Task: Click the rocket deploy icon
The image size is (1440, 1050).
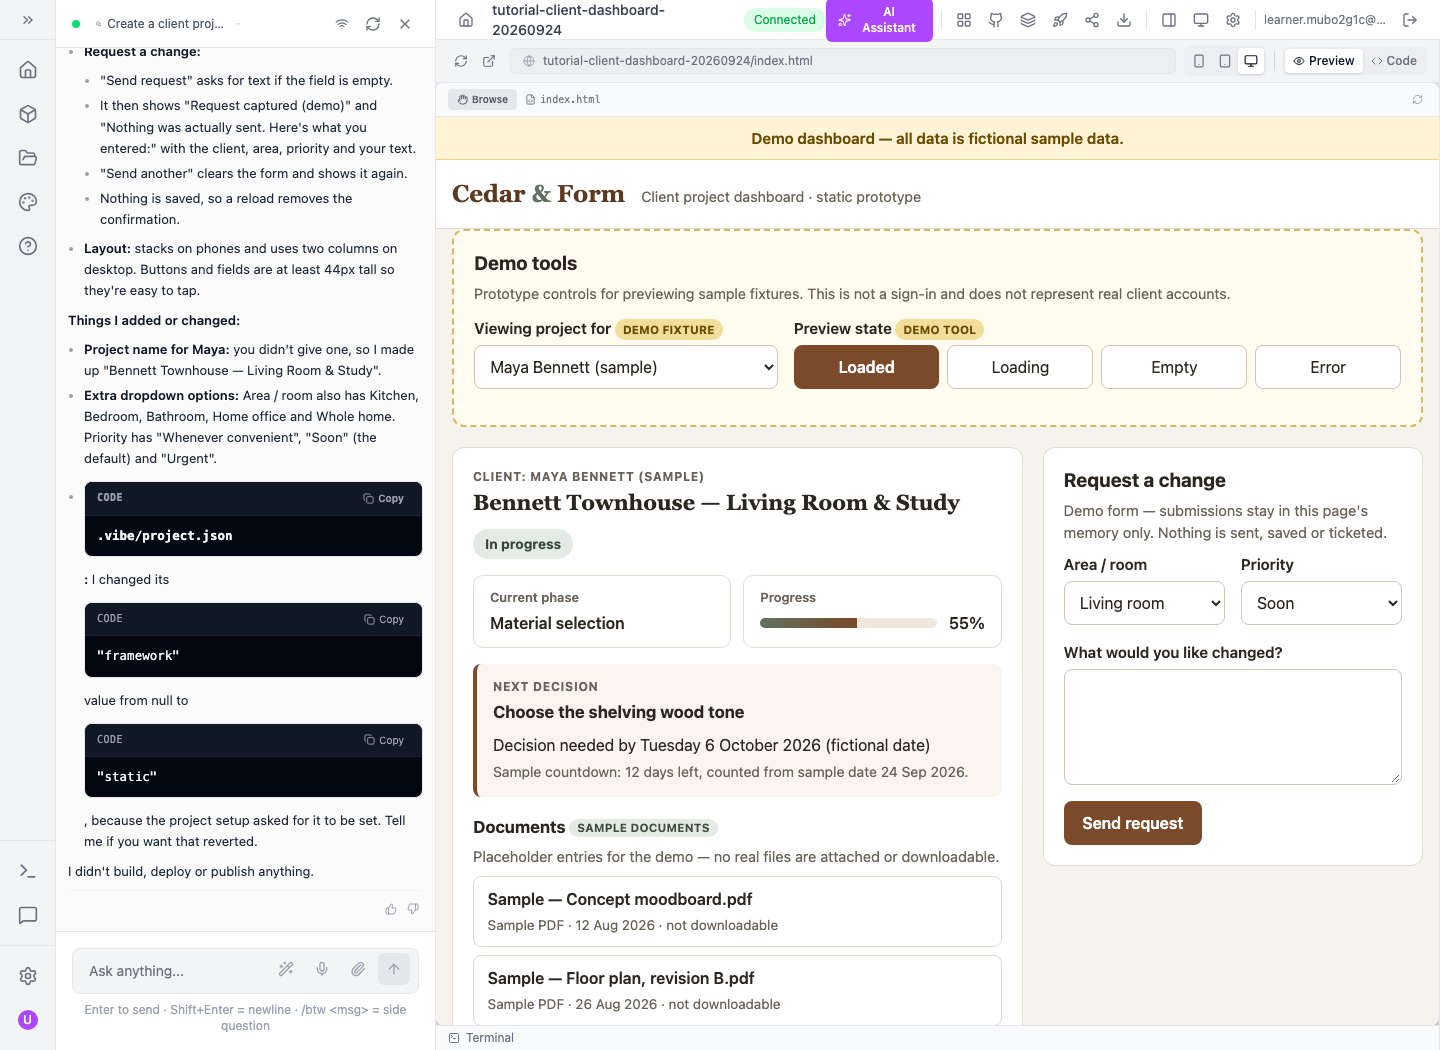Action: 1060,20
